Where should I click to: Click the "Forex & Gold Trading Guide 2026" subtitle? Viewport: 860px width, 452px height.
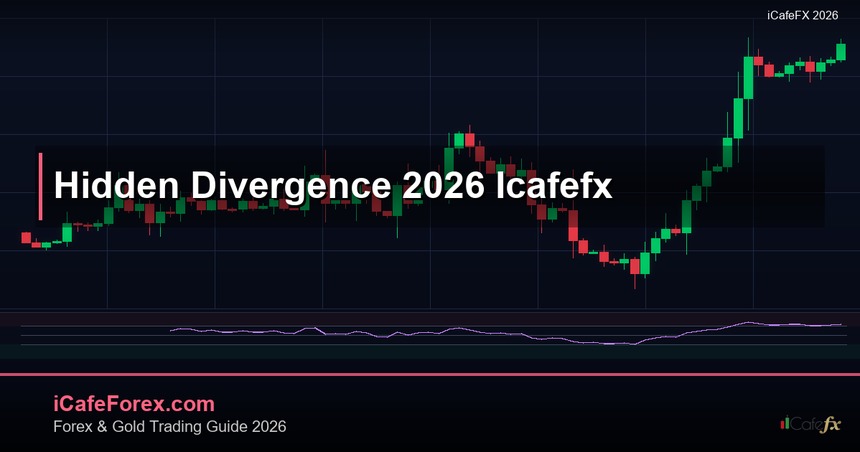169,427
